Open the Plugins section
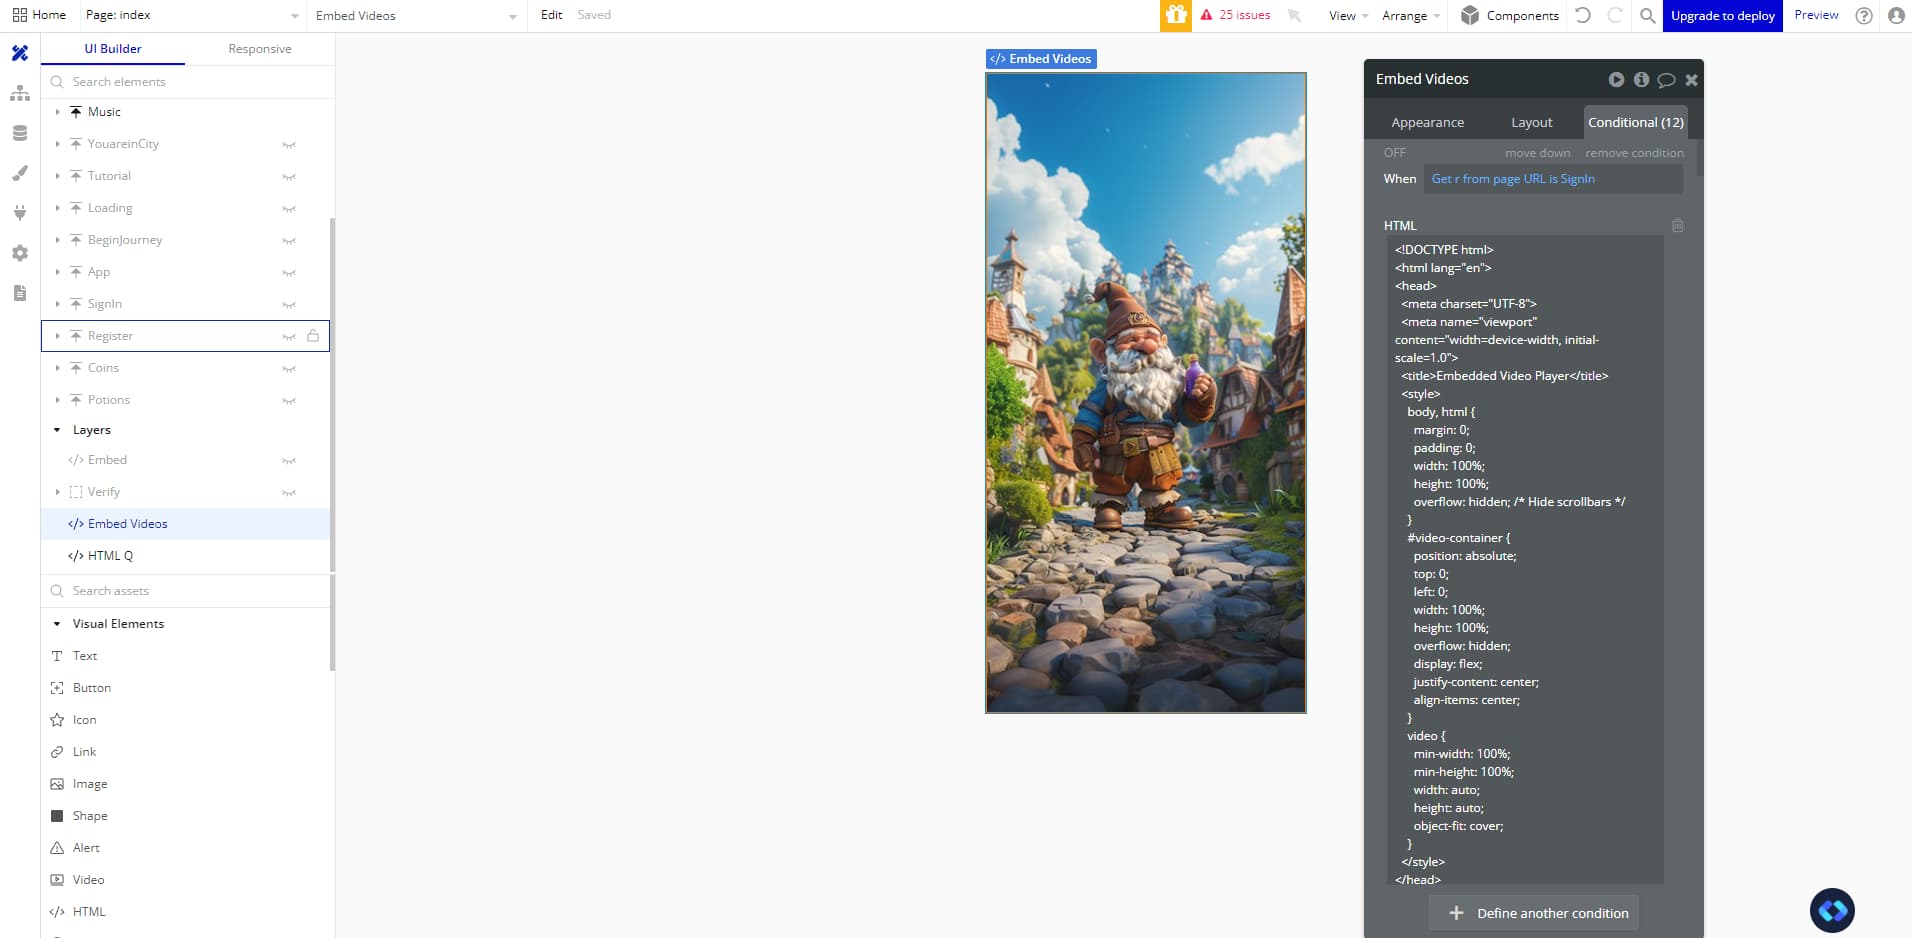Viewport: 1912px width, 938px height. [x=19, y=213]
